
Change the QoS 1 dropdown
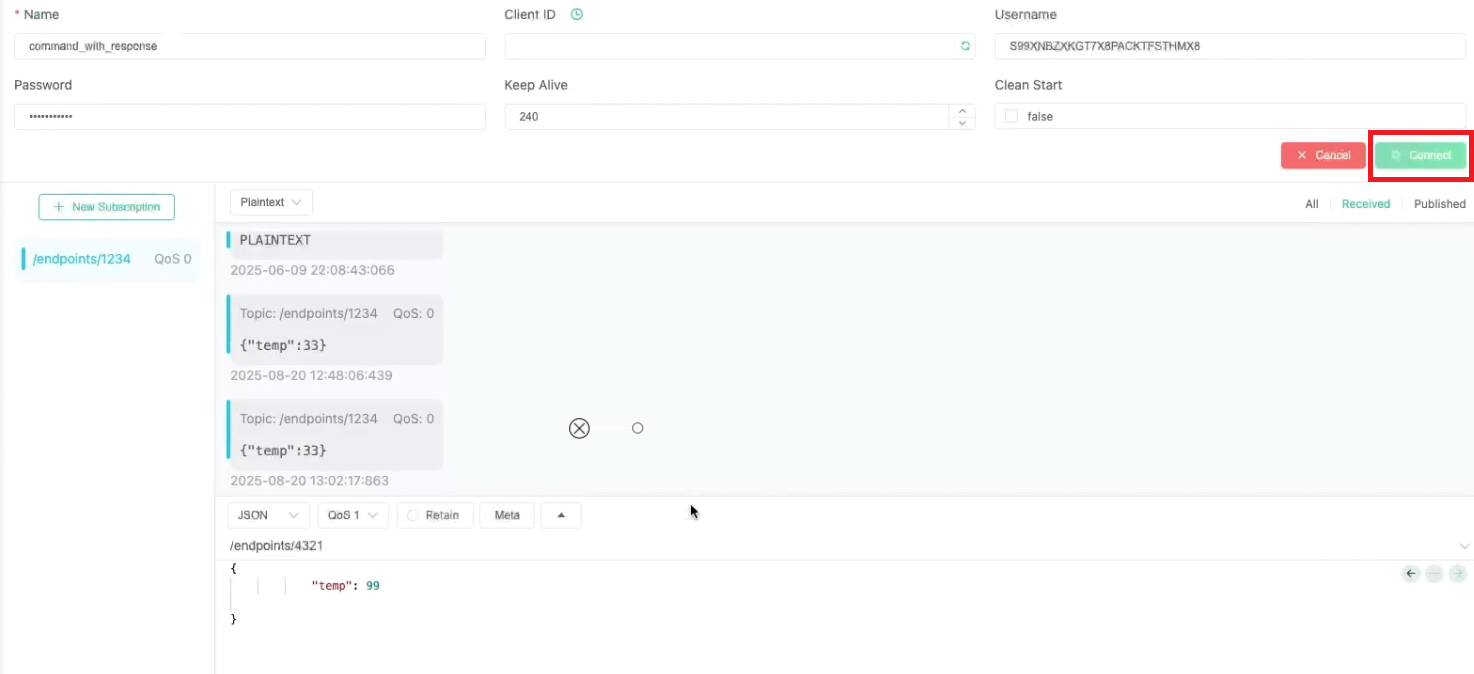[x=352, y=514]
